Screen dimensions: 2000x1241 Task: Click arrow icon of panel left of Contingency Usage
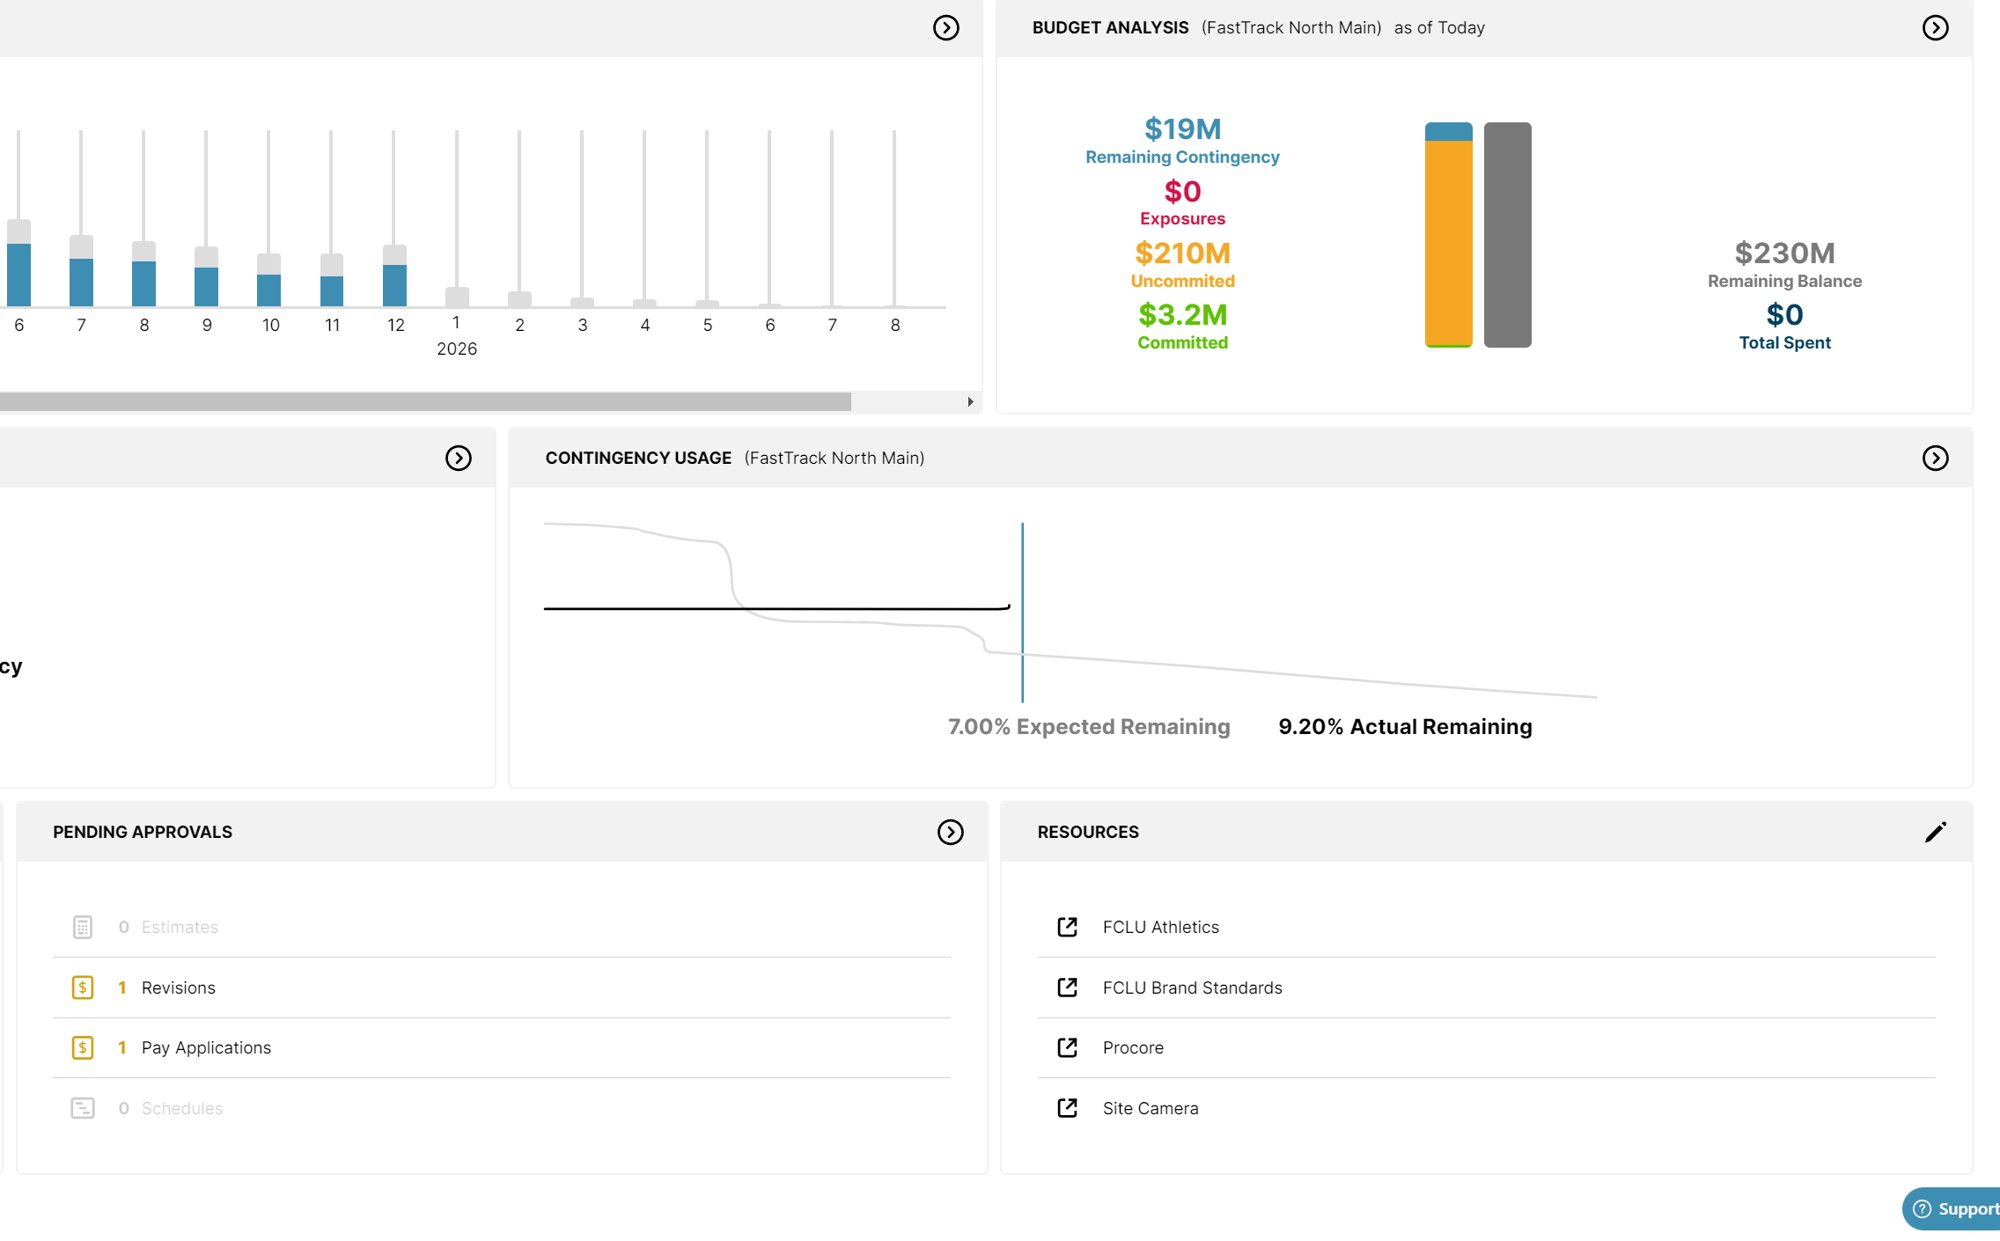458,458
